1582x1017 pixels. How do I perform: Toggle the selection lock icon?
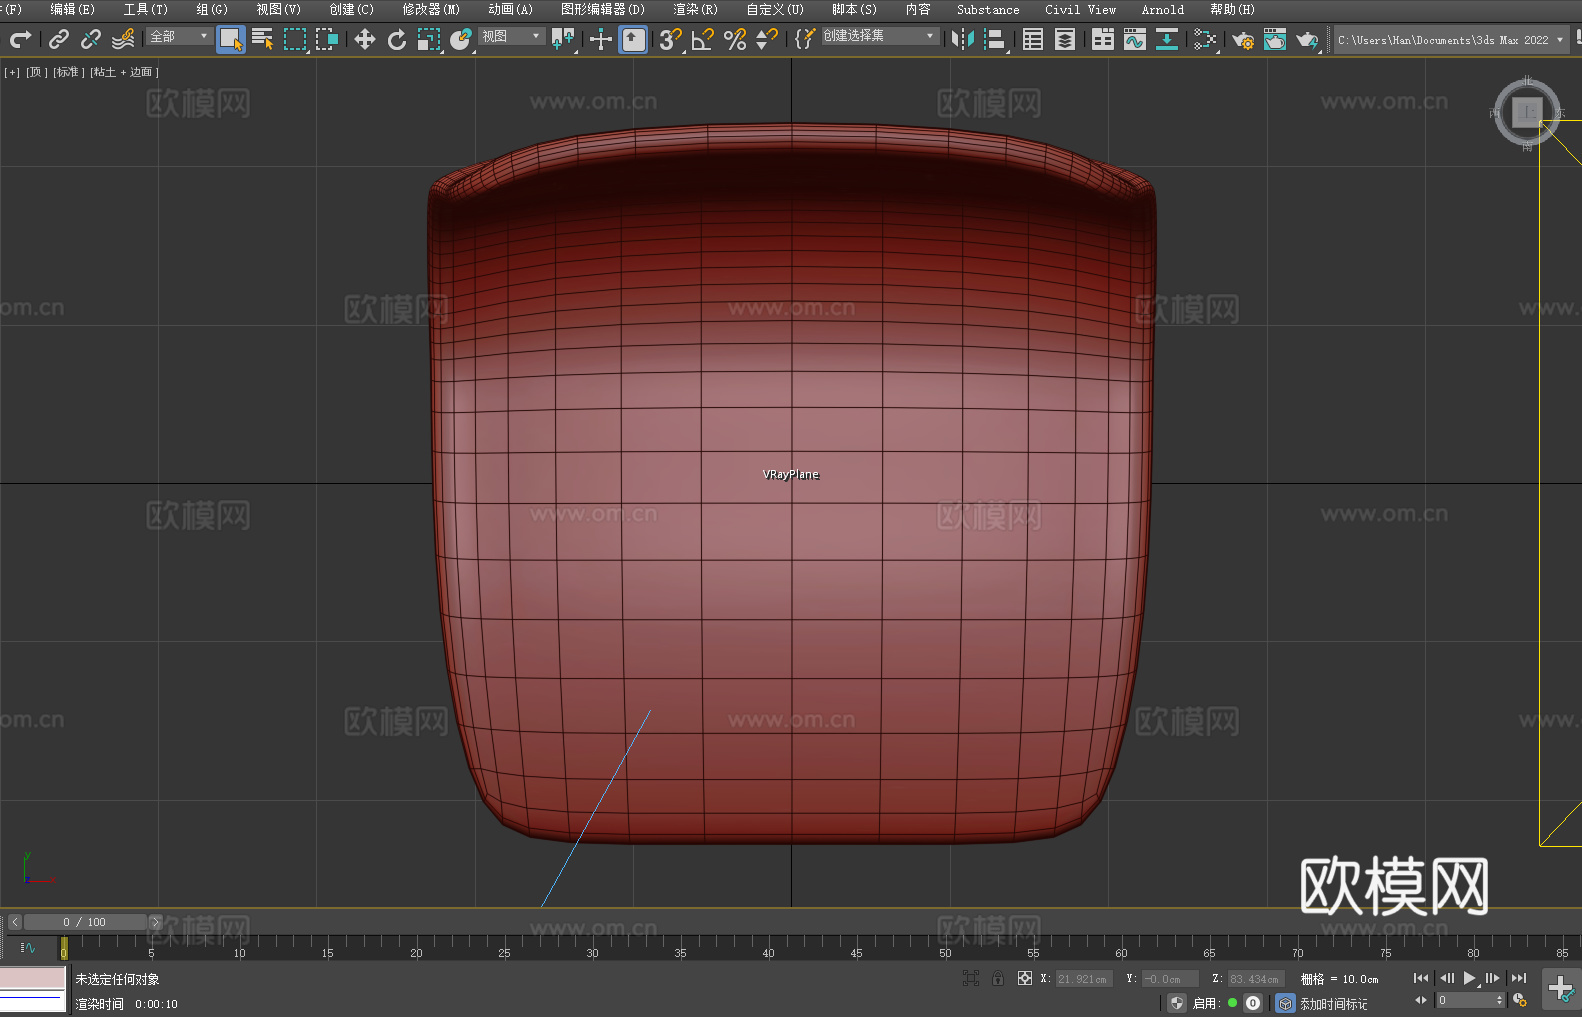pyautogui.click(x=998, y=978)
